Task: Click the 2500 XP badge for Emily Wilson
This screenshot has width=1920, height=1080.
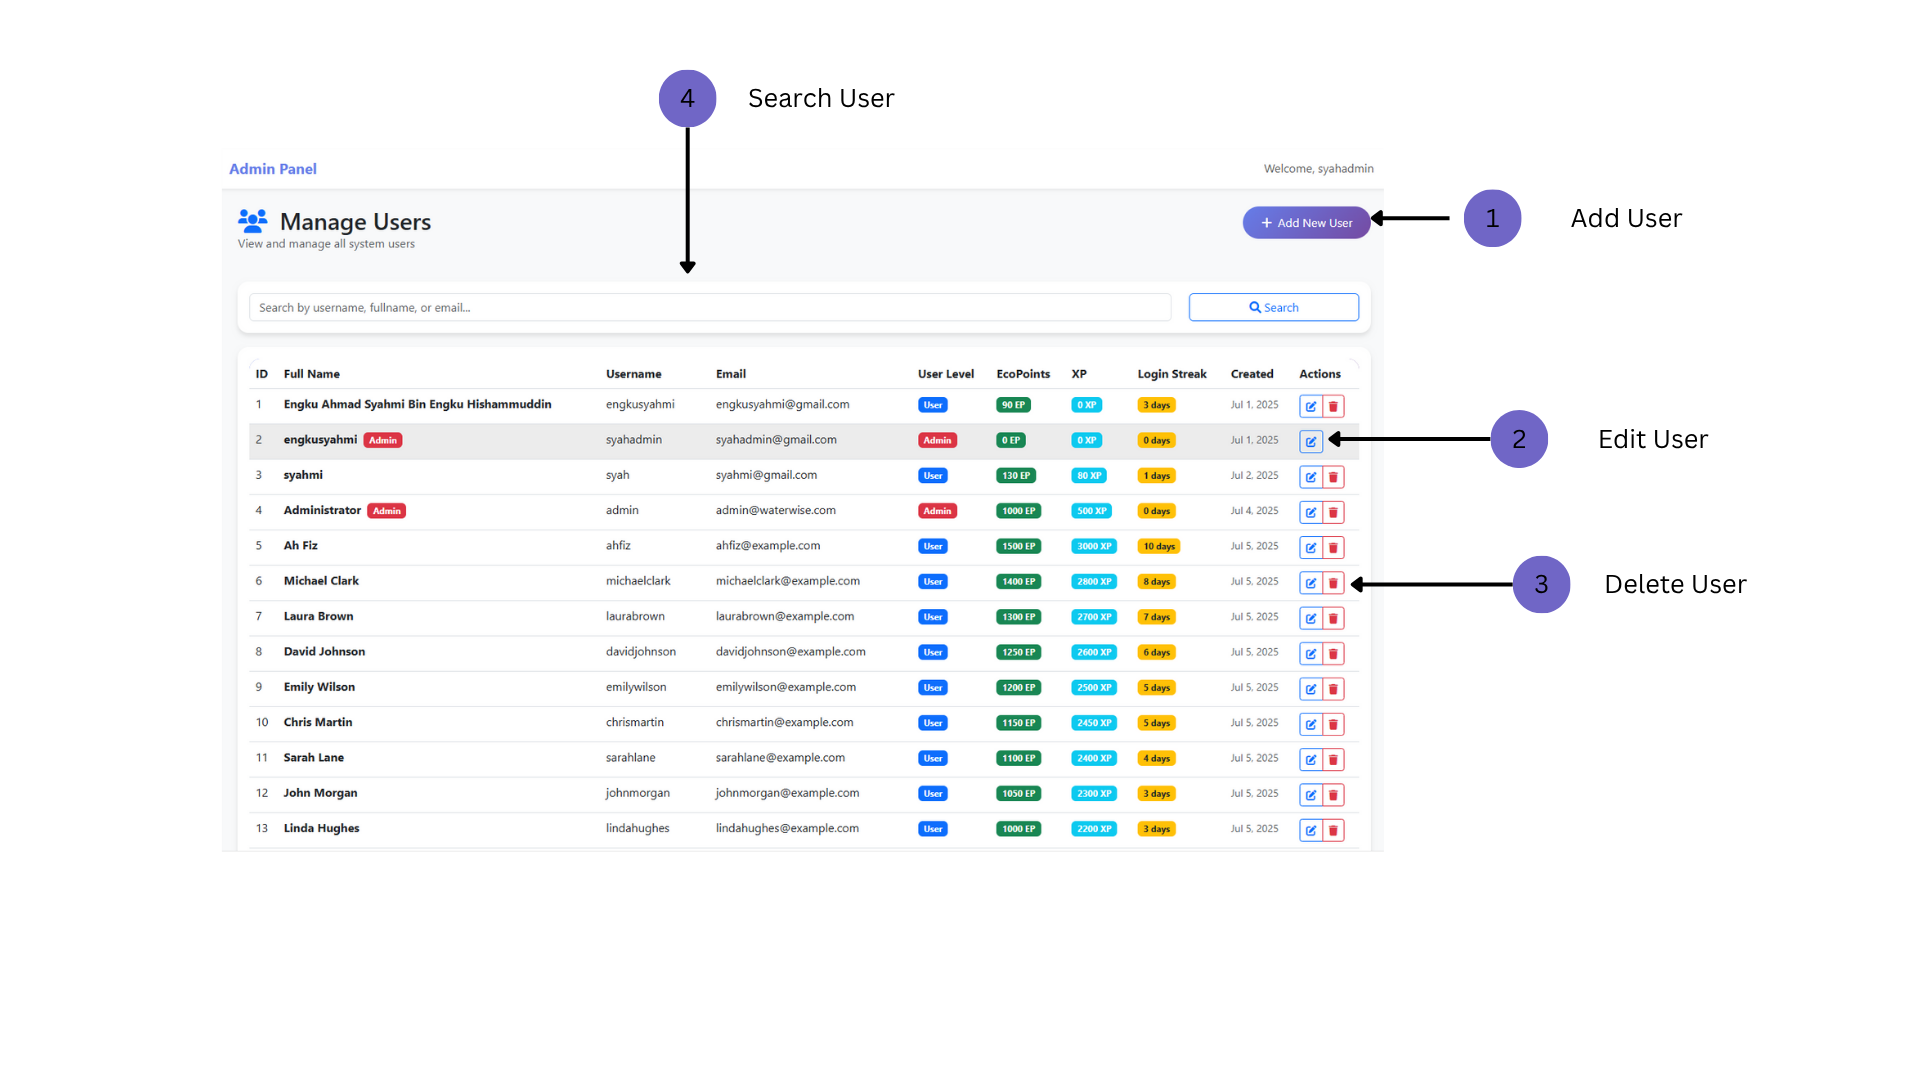Action: [x=1094, y=688]
